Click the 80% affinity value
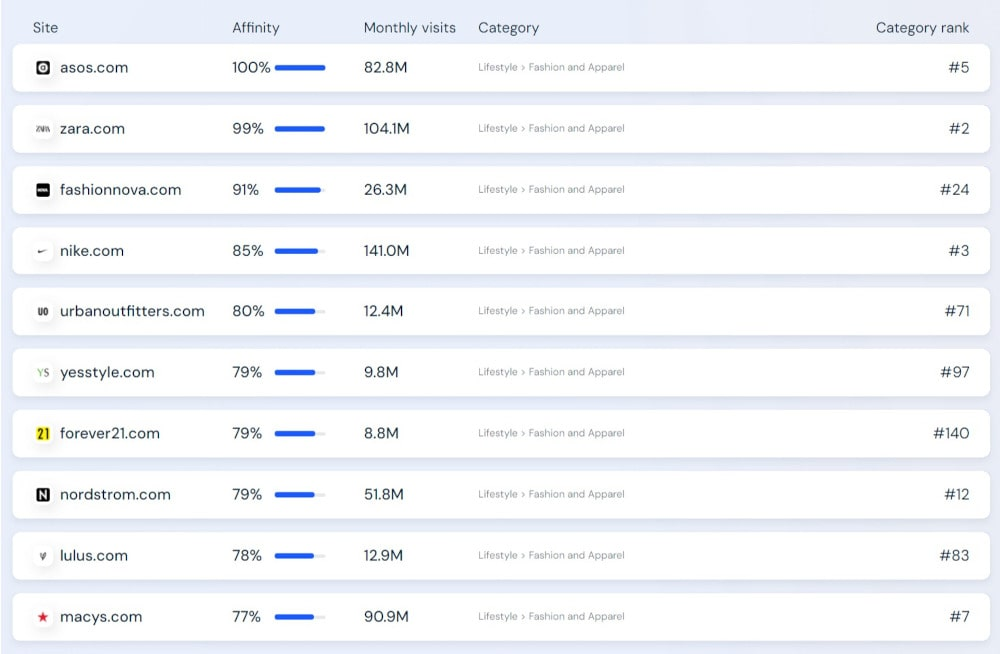 coord(249,311)
